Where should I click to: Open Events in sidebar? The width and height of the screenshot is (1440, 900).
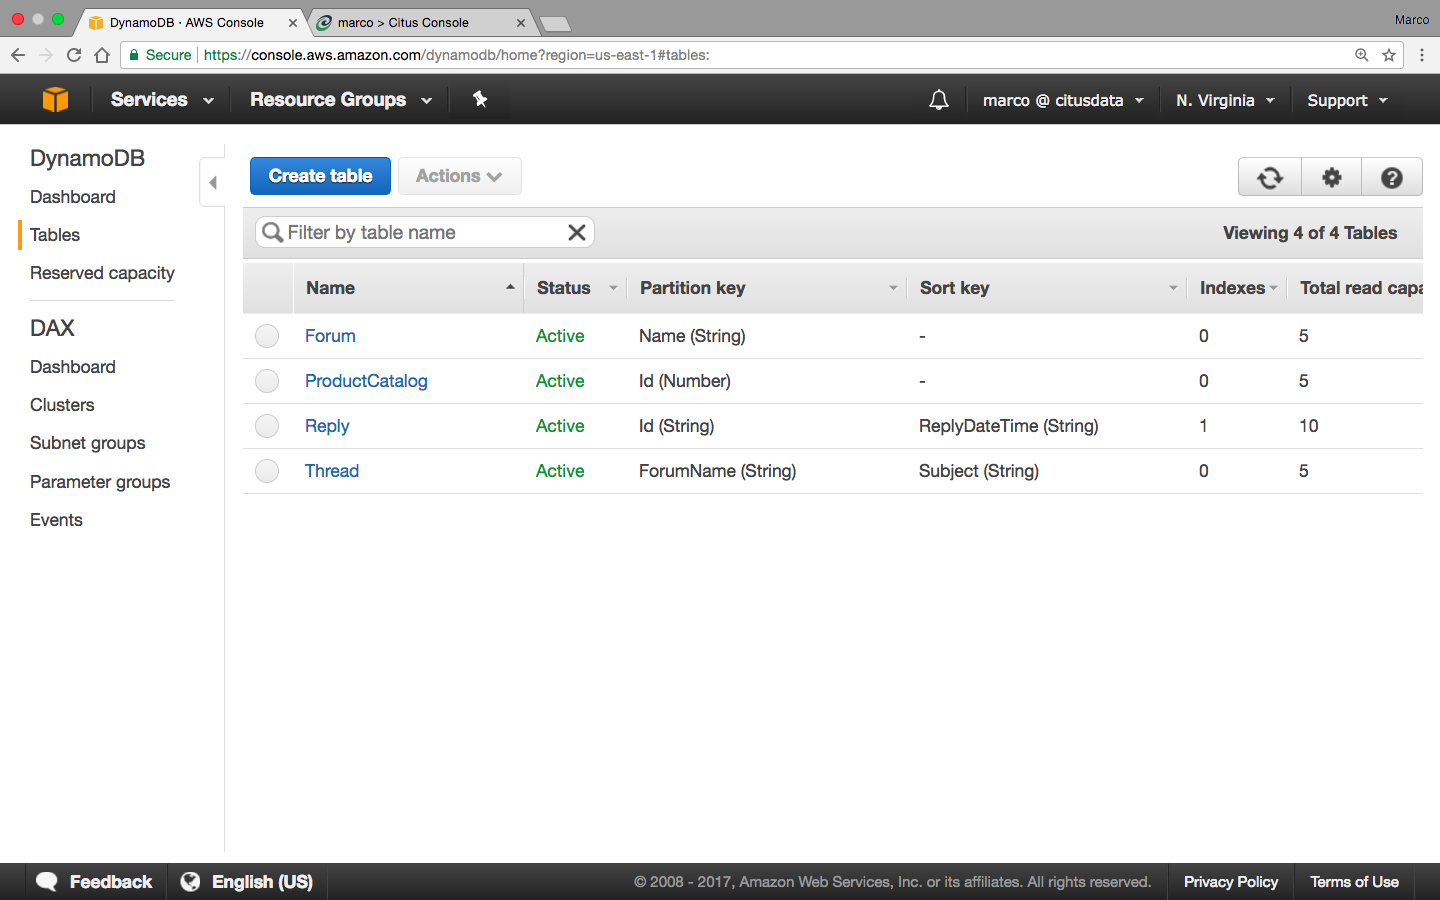pos(56,520)
